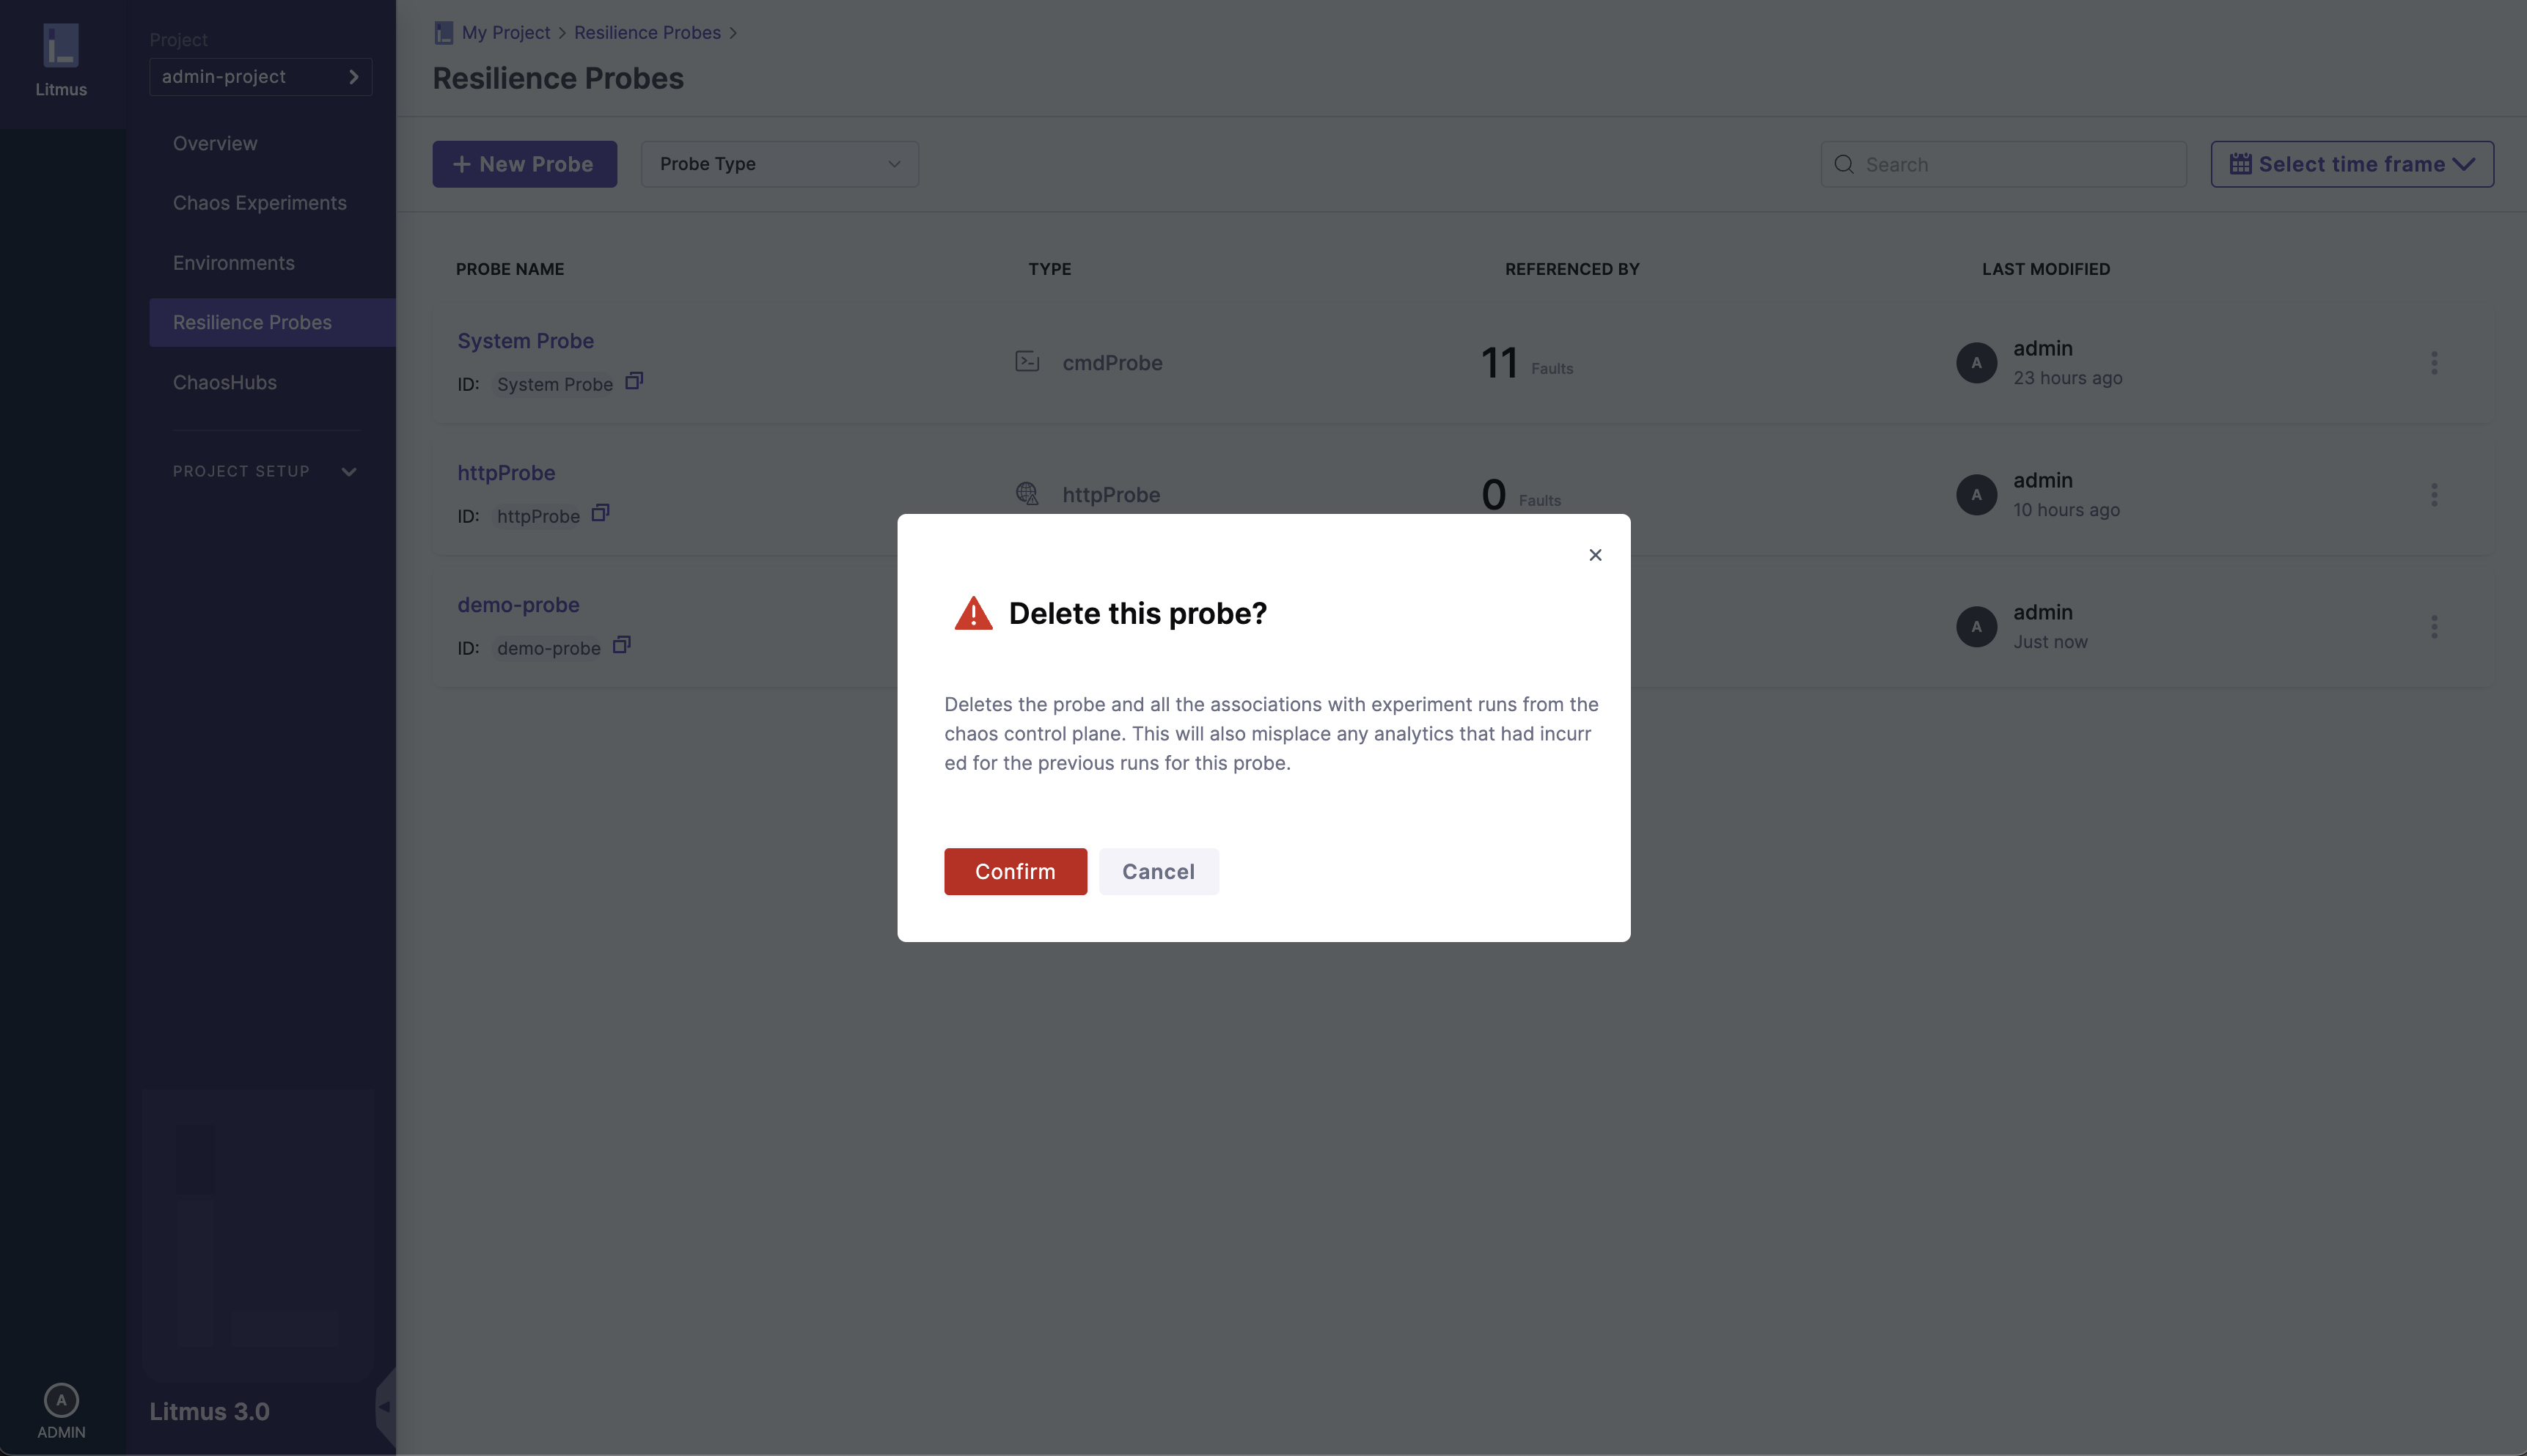Open ChaosHubs from the sidebar
This screenshot has width=2527, height=1456.
click(224, 382)
